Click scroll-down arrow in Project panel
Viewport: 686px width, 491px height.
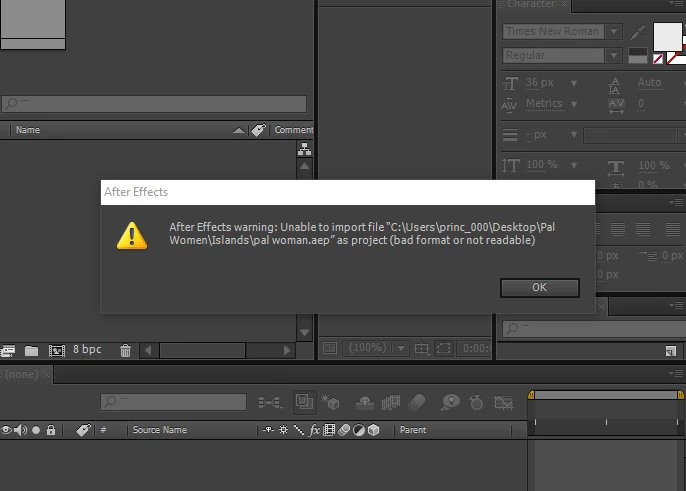coord(305,333)
